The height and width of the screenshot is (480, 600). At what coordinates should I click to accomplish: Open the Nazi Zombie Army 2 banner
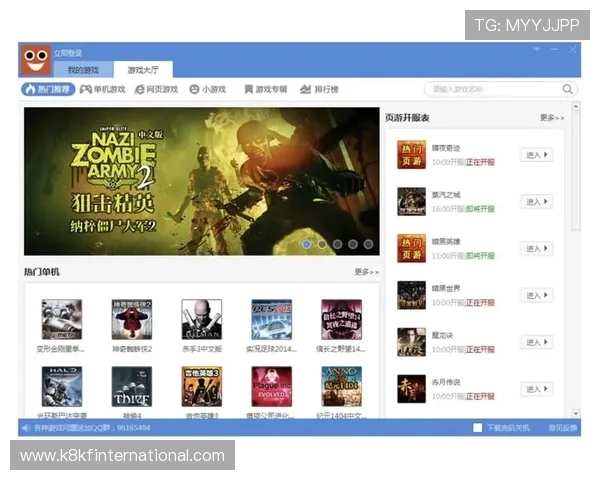(202, 181)
